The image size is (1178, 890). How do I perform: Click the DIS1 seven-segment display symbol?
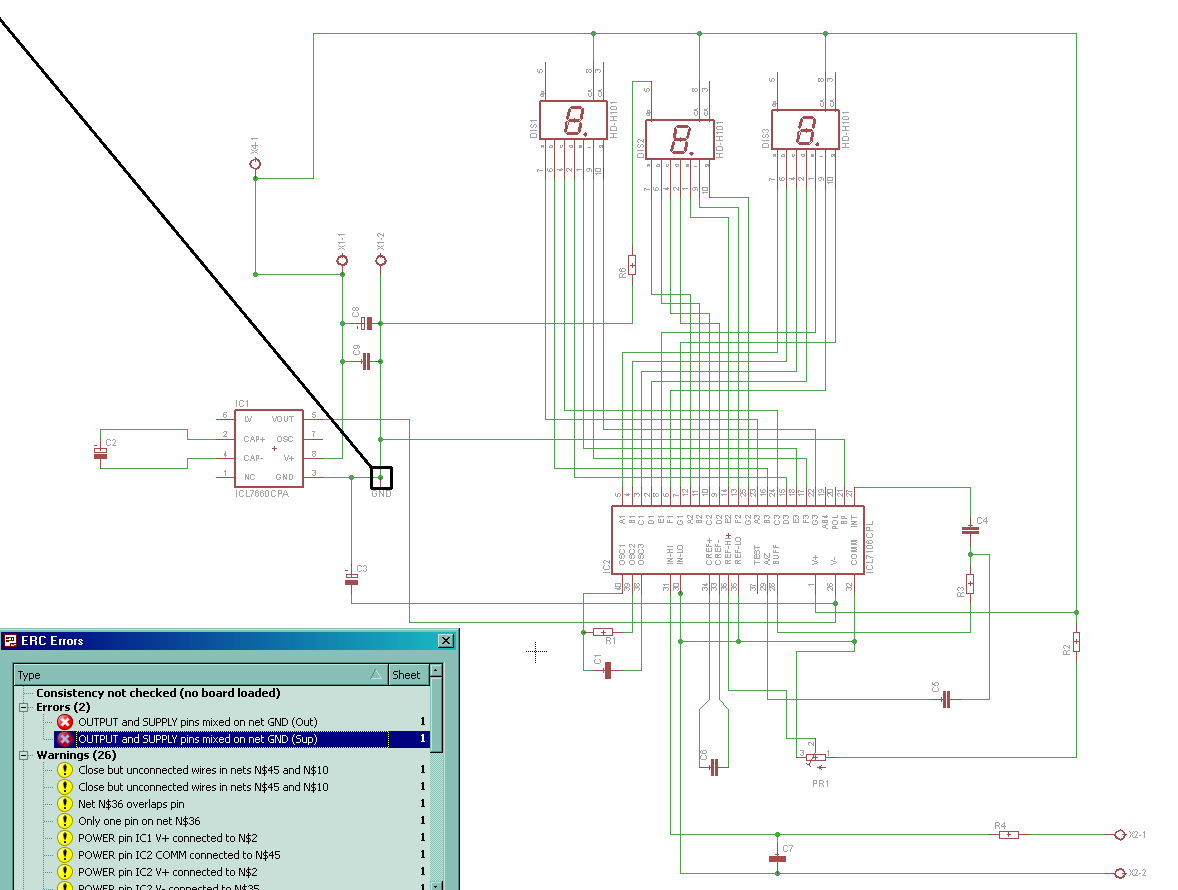[573, 120]
